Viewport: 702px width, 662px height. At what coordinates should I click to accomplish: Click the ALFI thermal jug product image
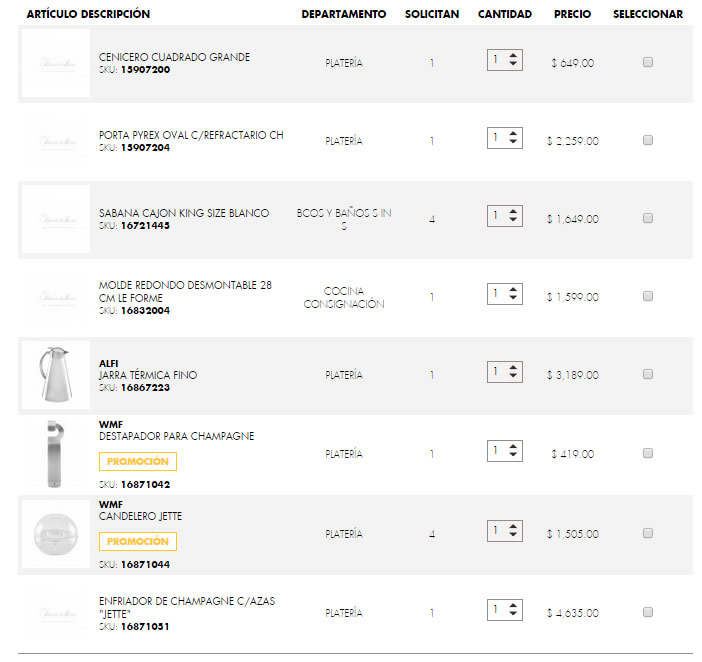(55, 374)
